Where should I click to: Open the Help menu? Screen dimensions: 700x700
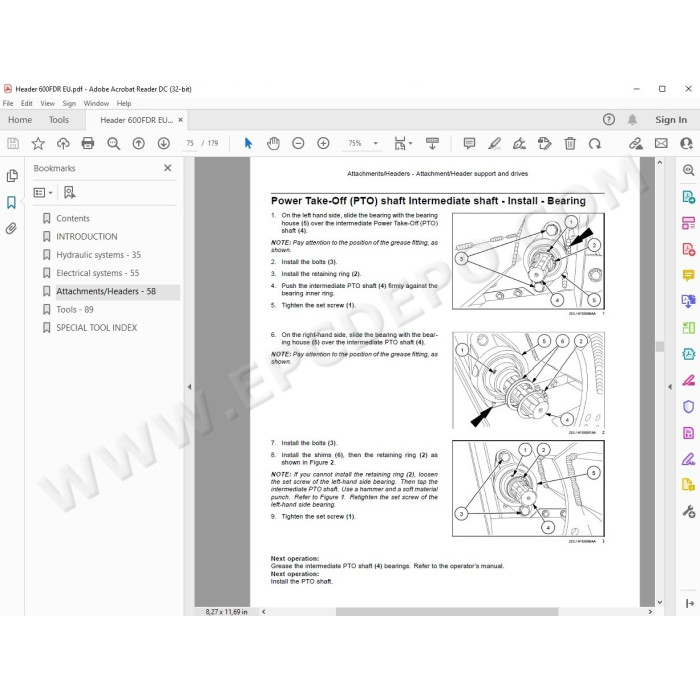point(124,103)
